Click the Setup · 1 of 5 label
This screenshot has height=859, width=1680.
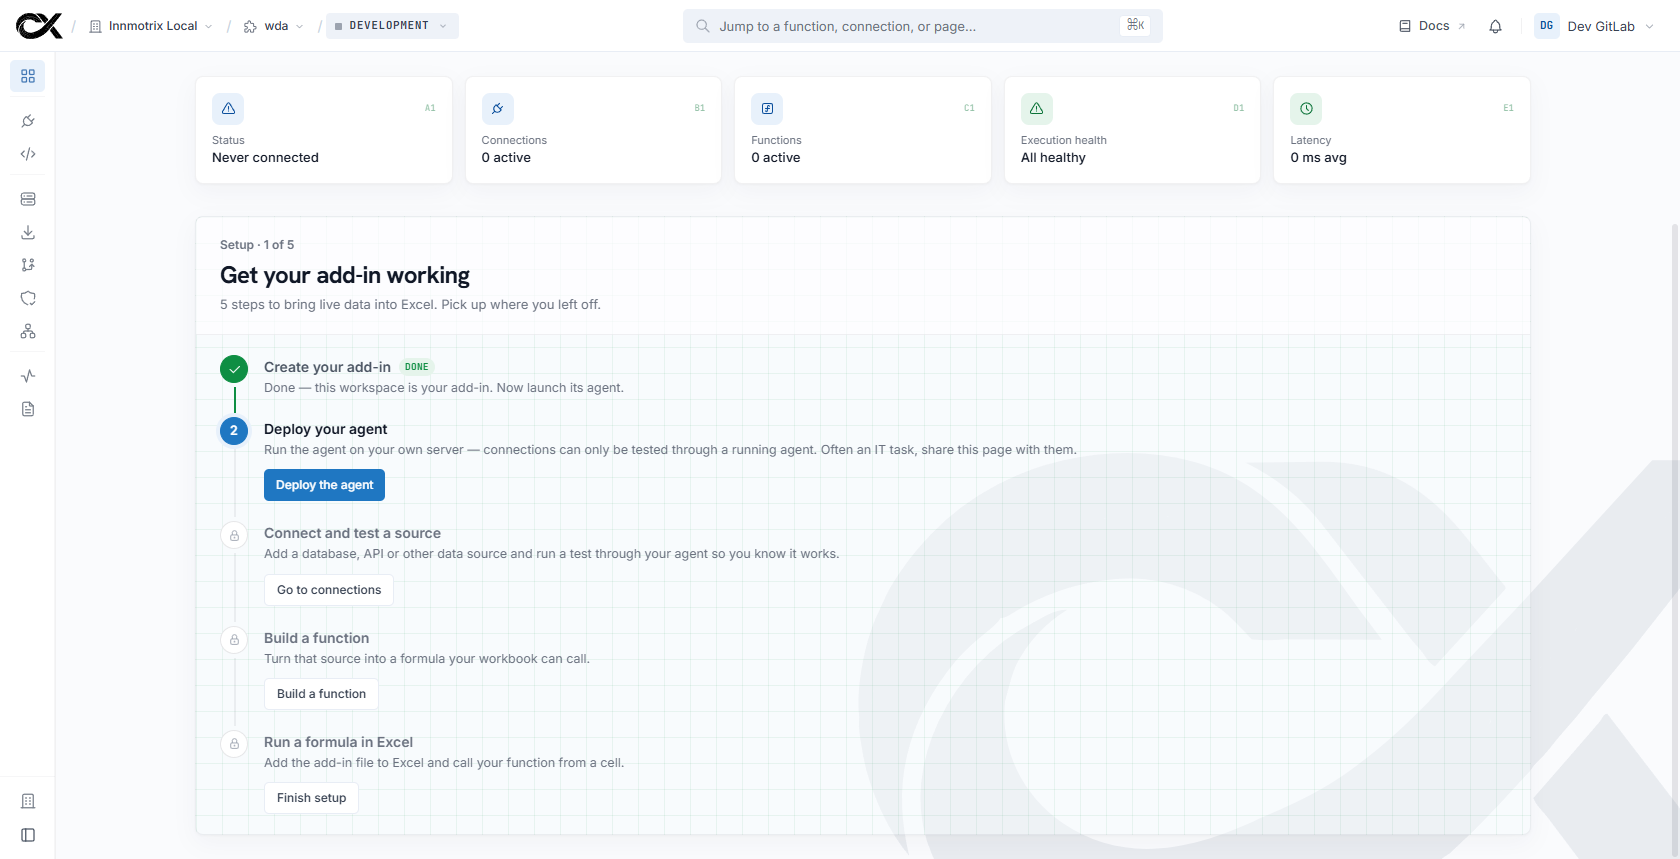click(x=257, y=245)
